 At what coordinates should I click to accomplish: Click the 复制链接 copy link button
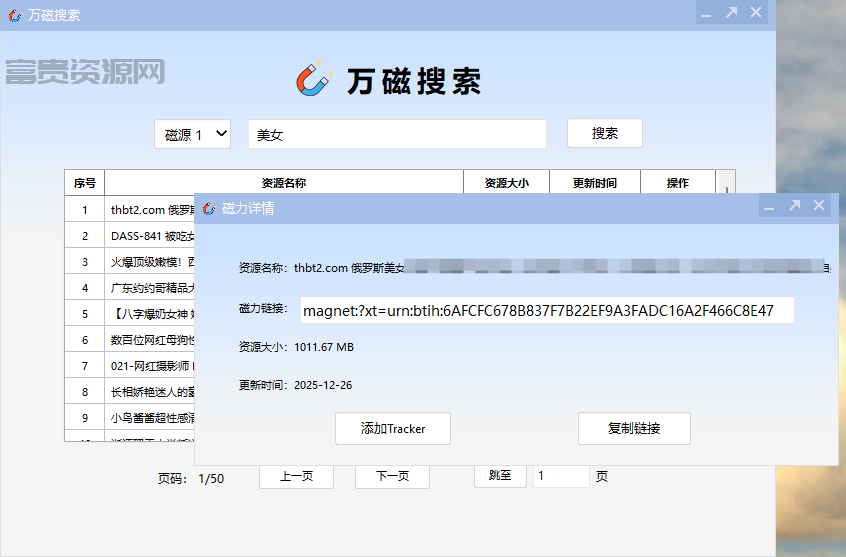(634, 429)
